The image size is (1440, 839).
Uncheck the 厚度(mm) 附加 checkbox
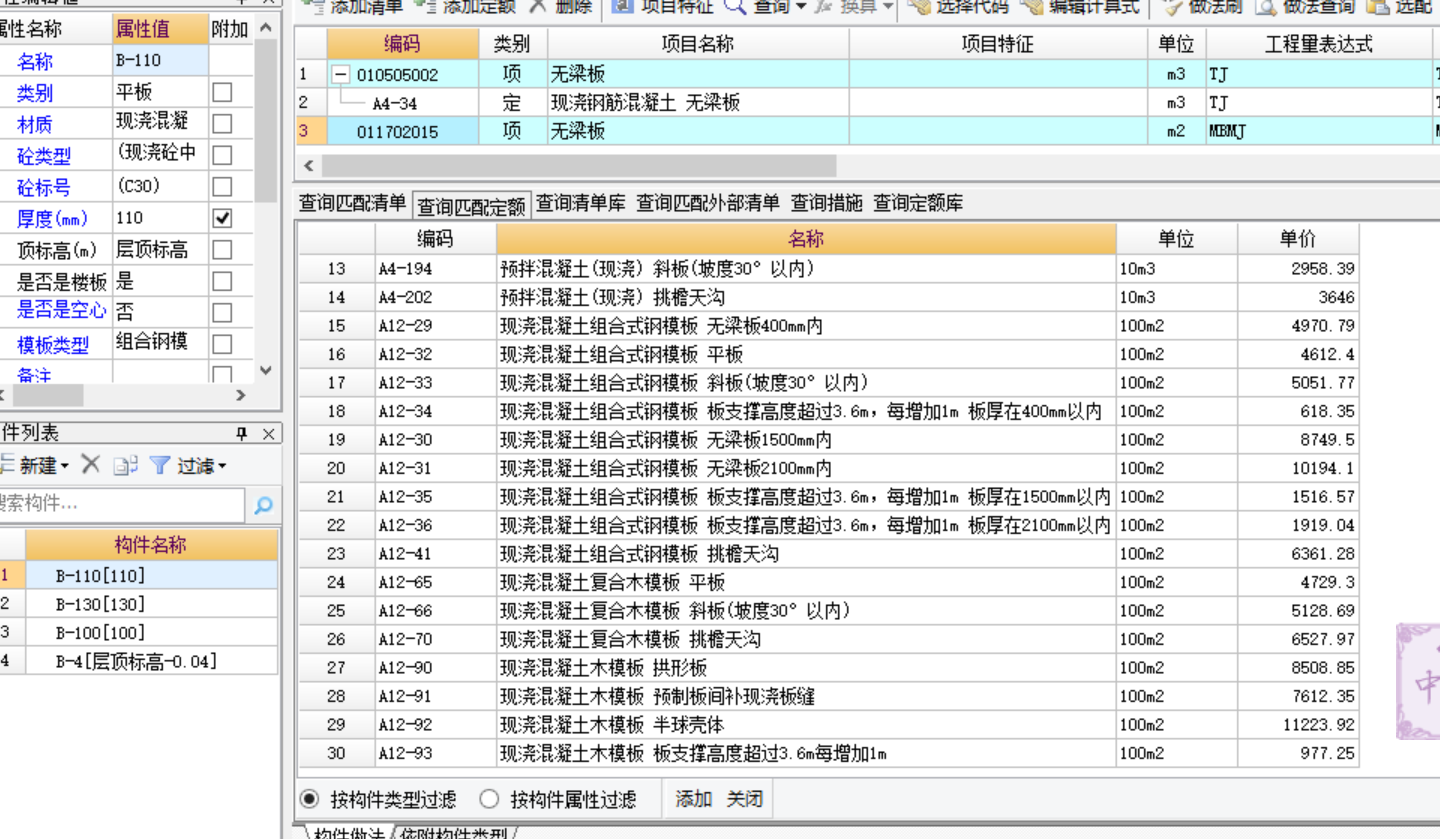222,217
